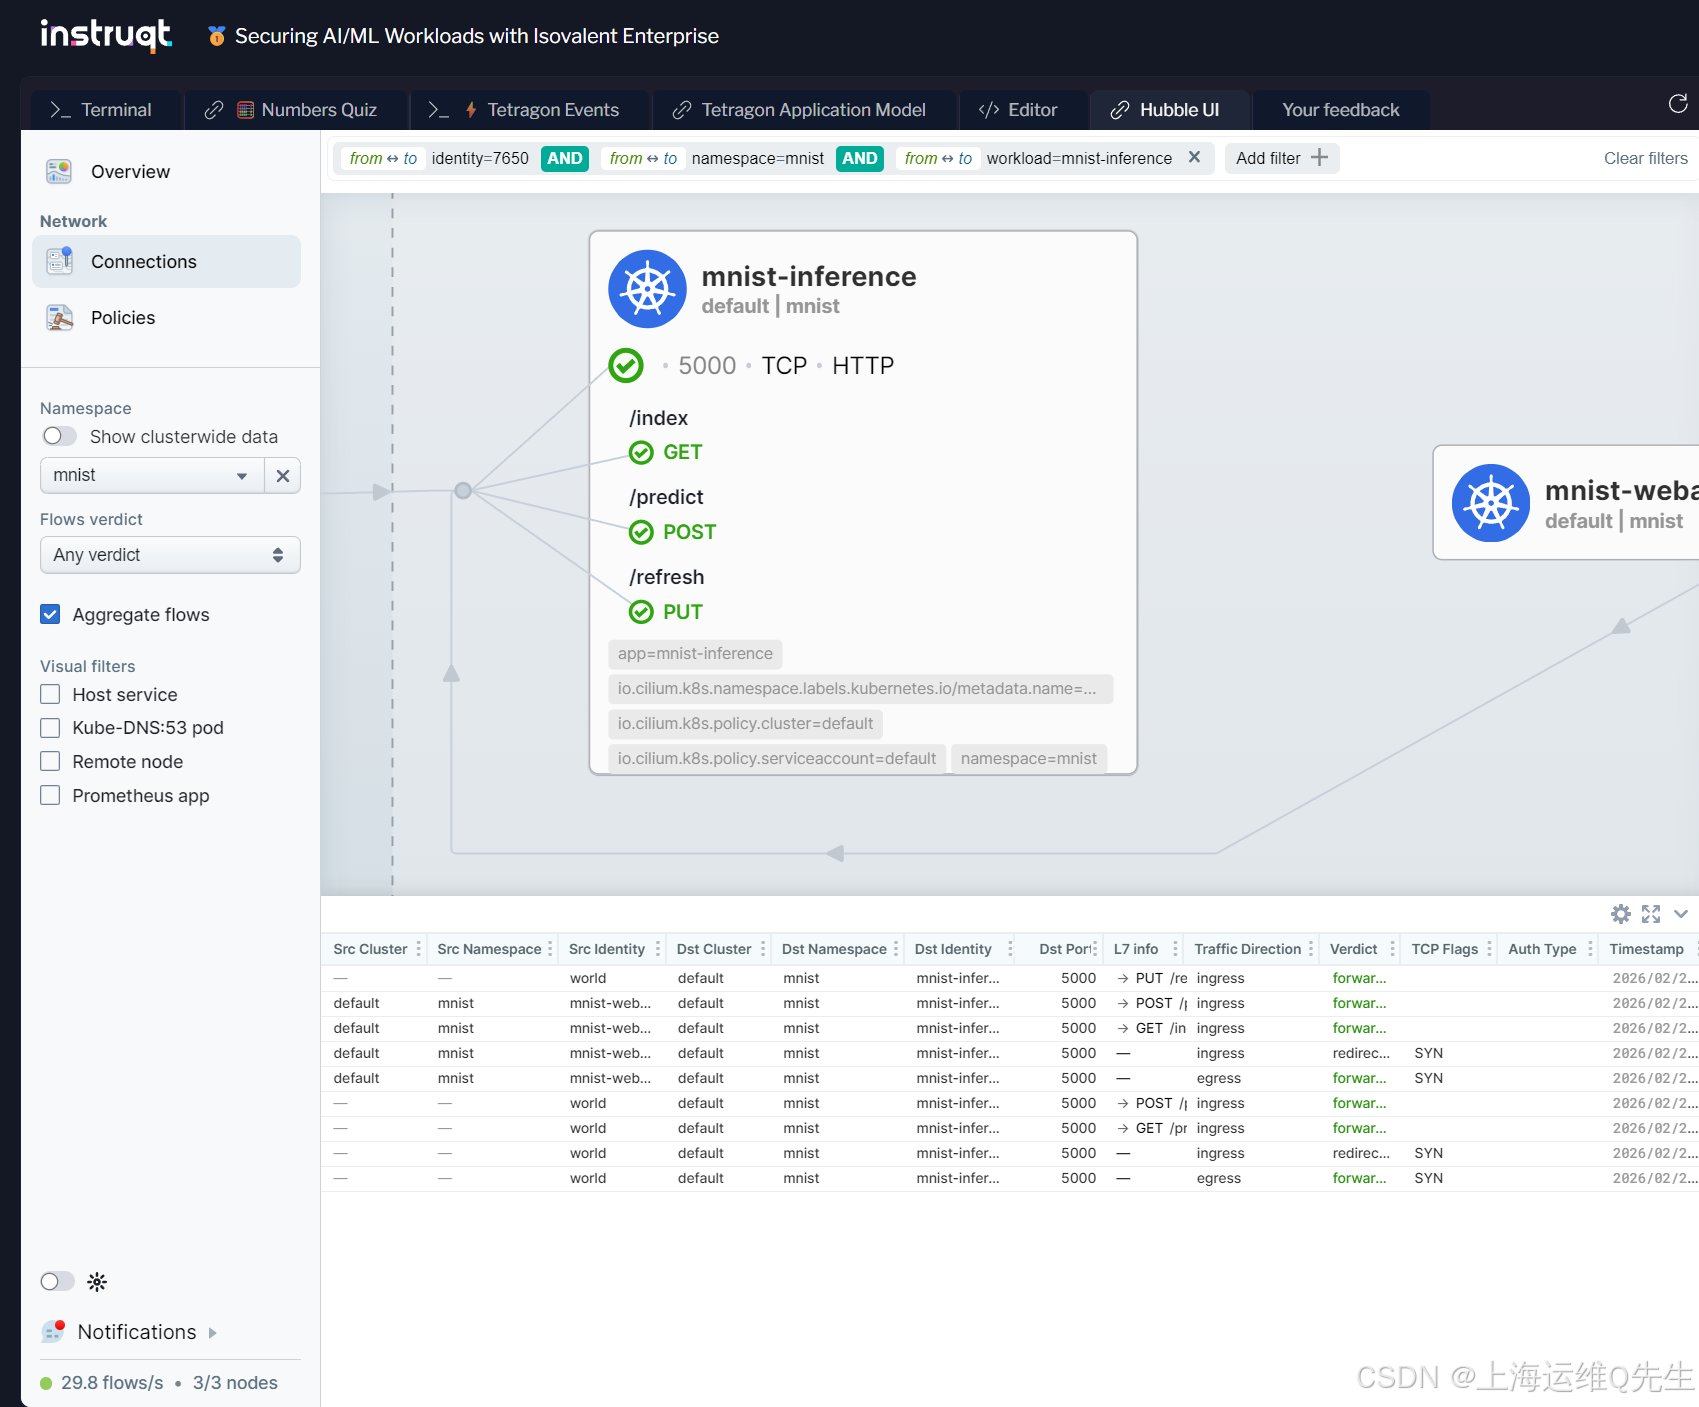Click the app=mnist-inference label tag

[695, 654]
